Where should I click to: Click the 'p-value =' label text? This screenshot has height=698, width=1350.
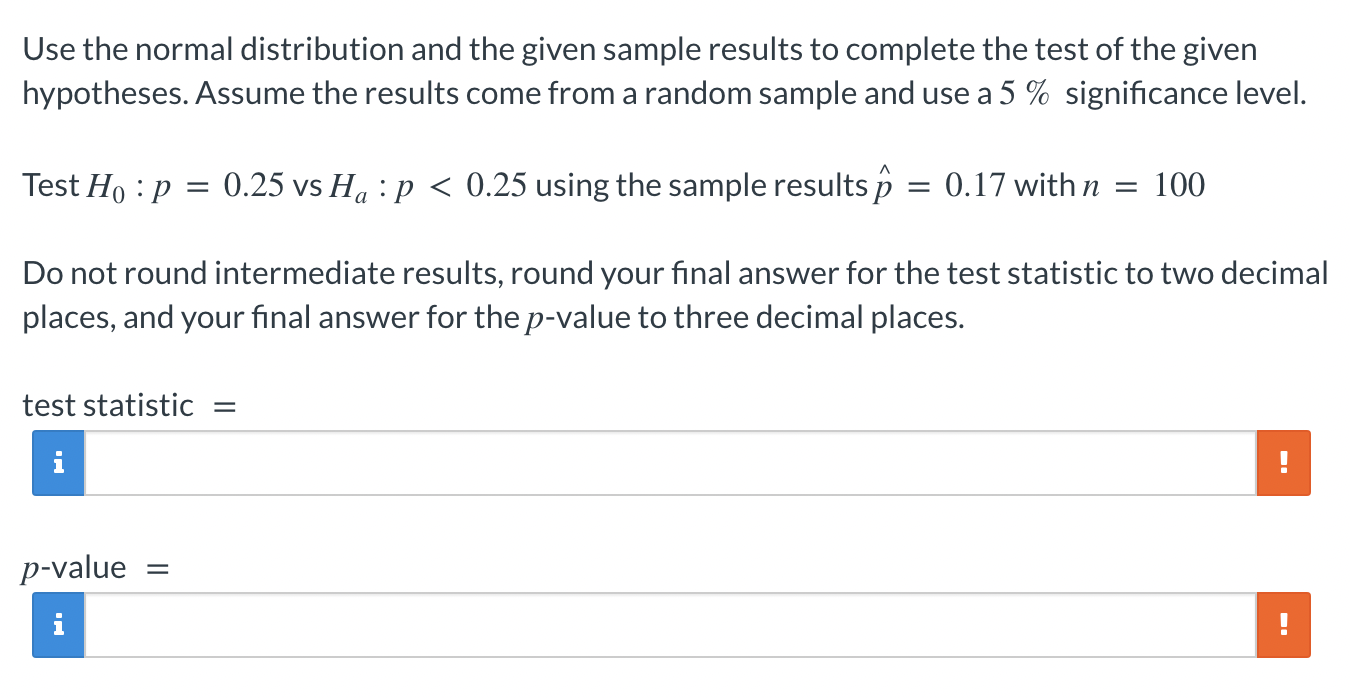(x=95, y=567)
